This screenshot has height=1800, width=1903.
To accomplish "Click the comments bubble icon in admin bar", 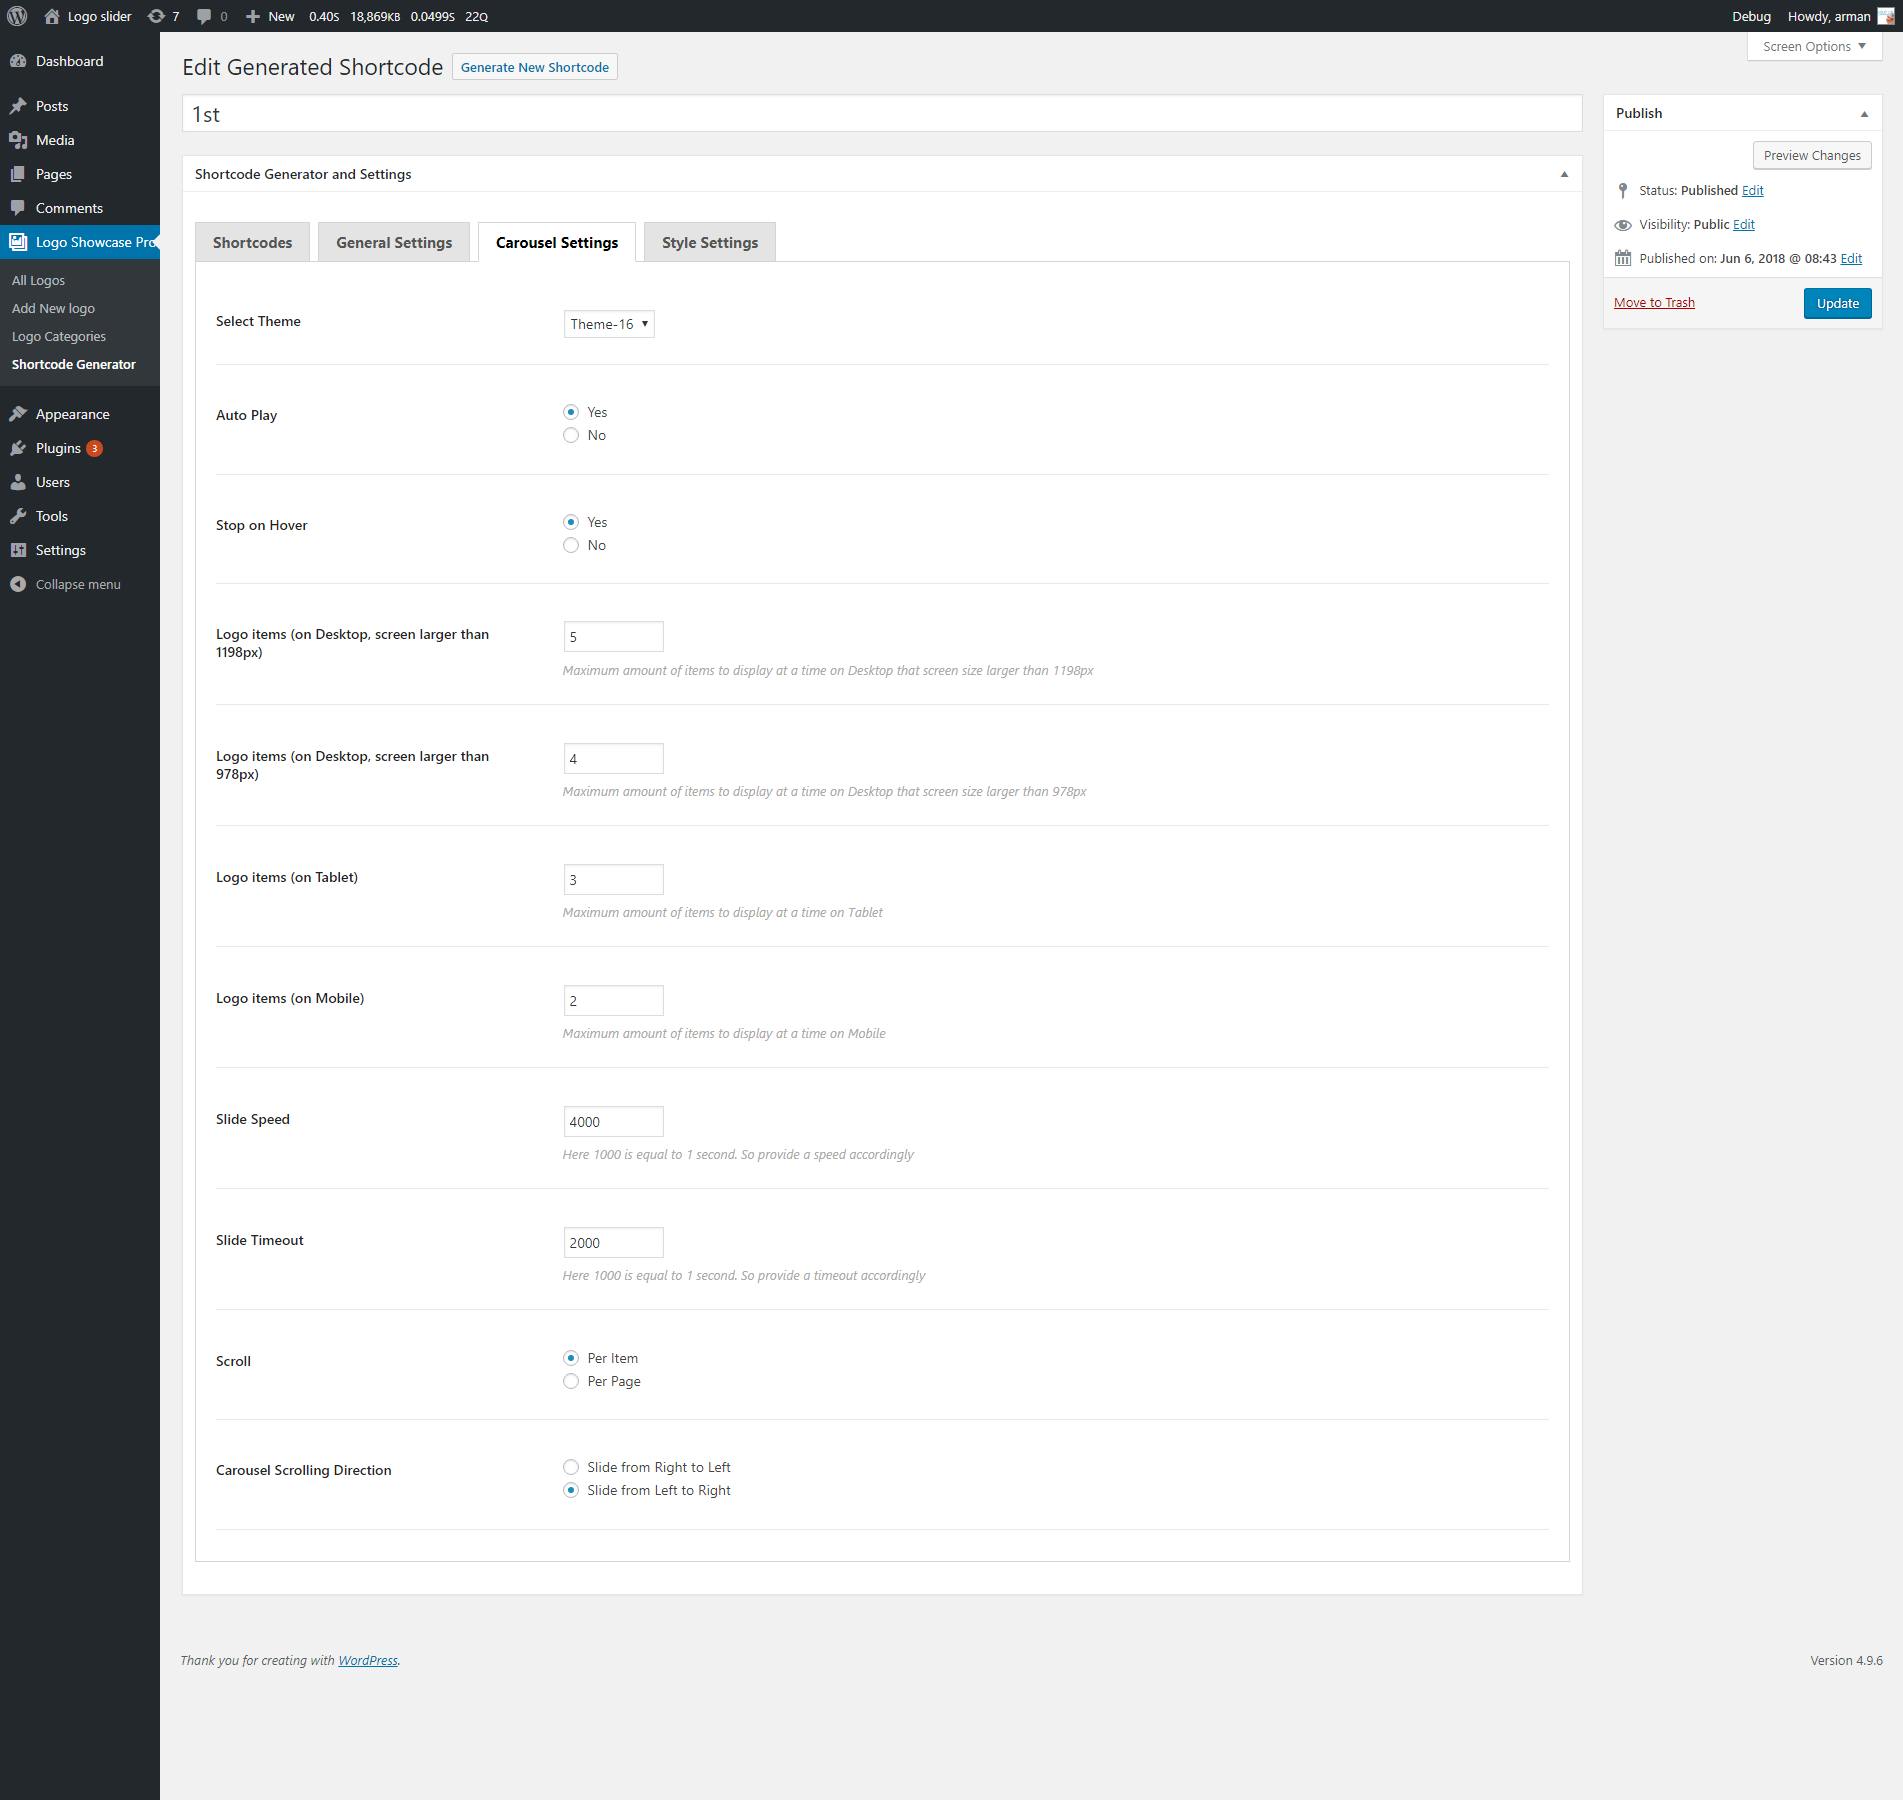I will pos(204,16).
